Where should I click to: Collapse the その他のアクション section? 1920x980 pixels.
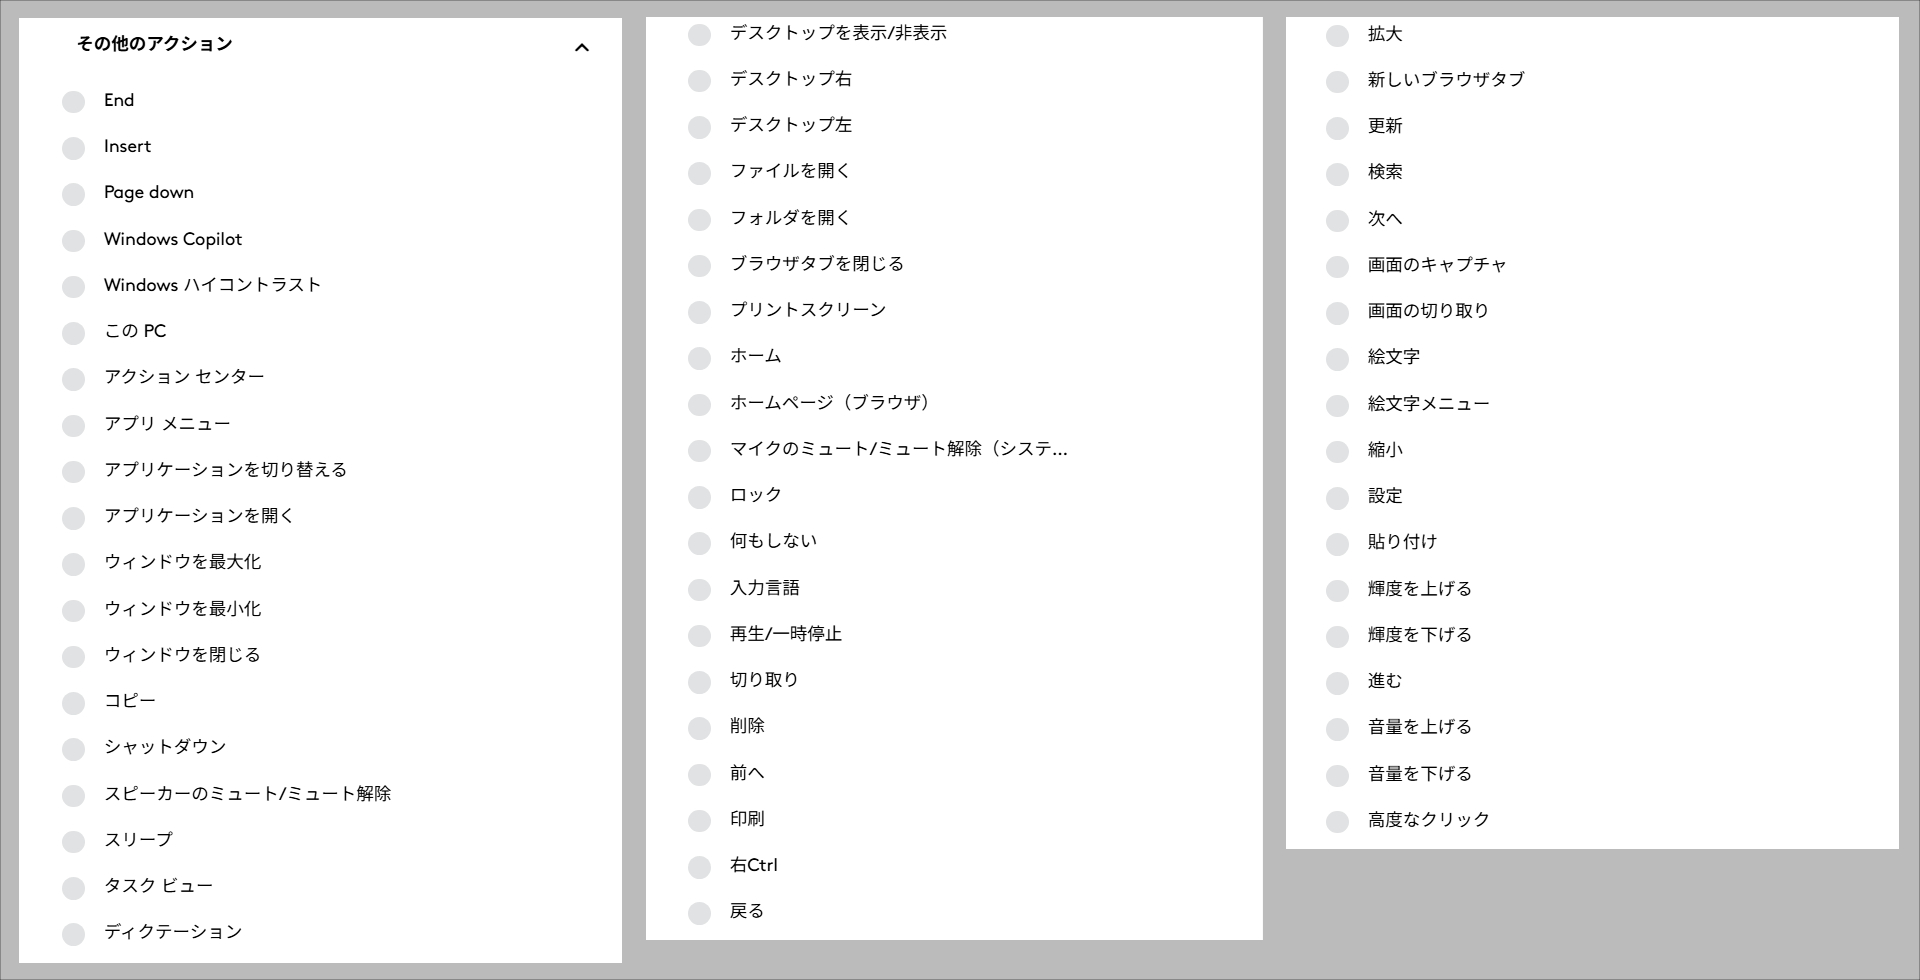(581, 47)
